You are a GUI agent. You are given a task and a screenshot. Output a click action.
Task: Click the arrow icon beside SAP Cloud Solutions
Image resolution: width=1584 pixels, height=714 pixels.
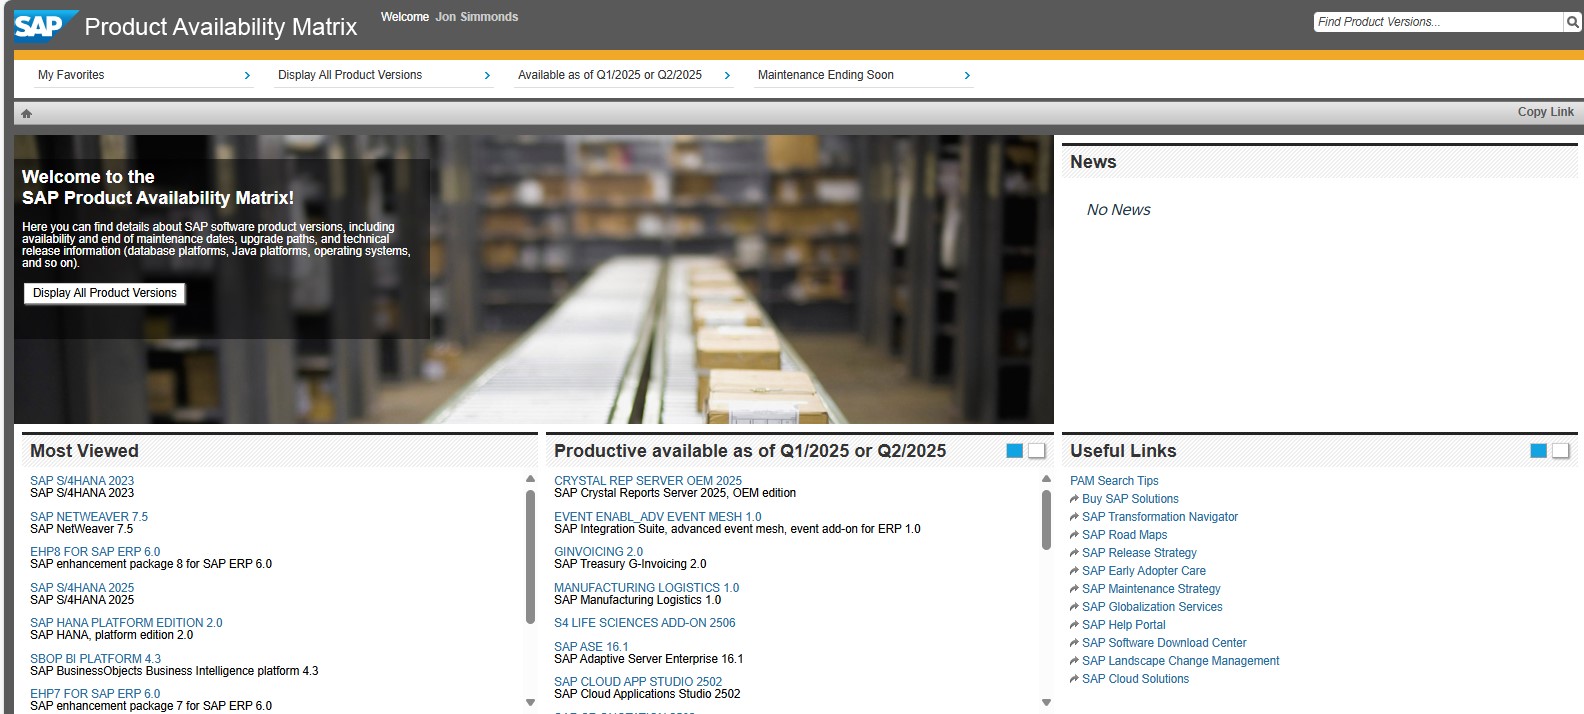pyautogui.click(x=1074, y=679)
